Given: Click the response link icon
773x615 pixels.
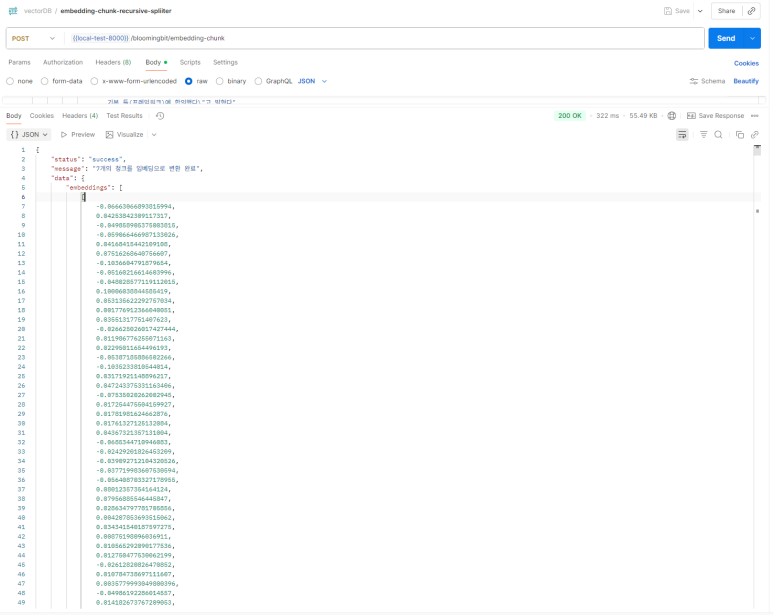Looking at the screenshot, I should click(x=755, y=135).
